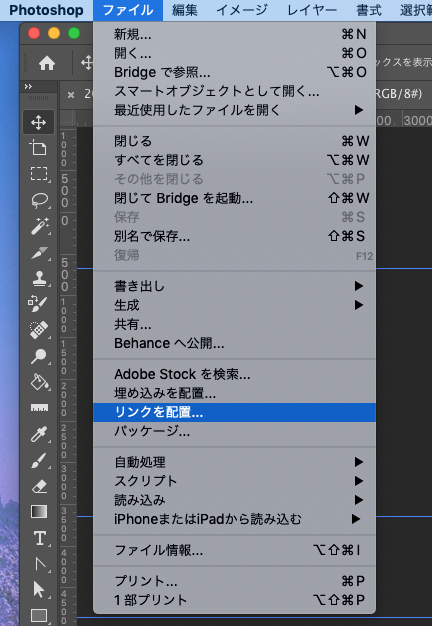Viewport: 432px width, 626px height.
Task: Expand the 書き出し submenu
Action: [x=234, y=286]
